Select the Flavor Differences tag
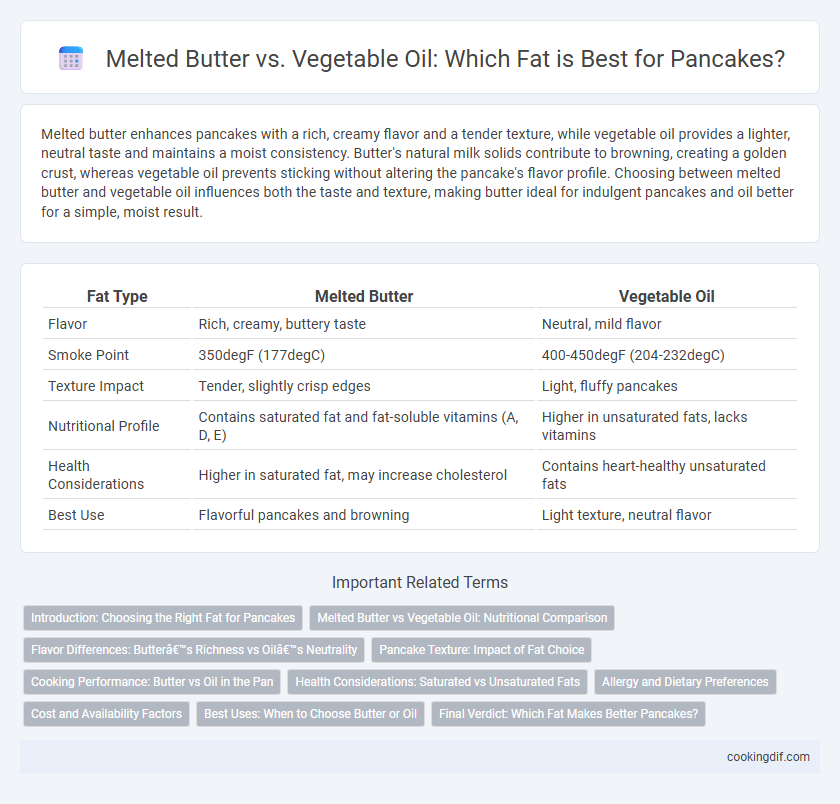 [x=194, y=650]
